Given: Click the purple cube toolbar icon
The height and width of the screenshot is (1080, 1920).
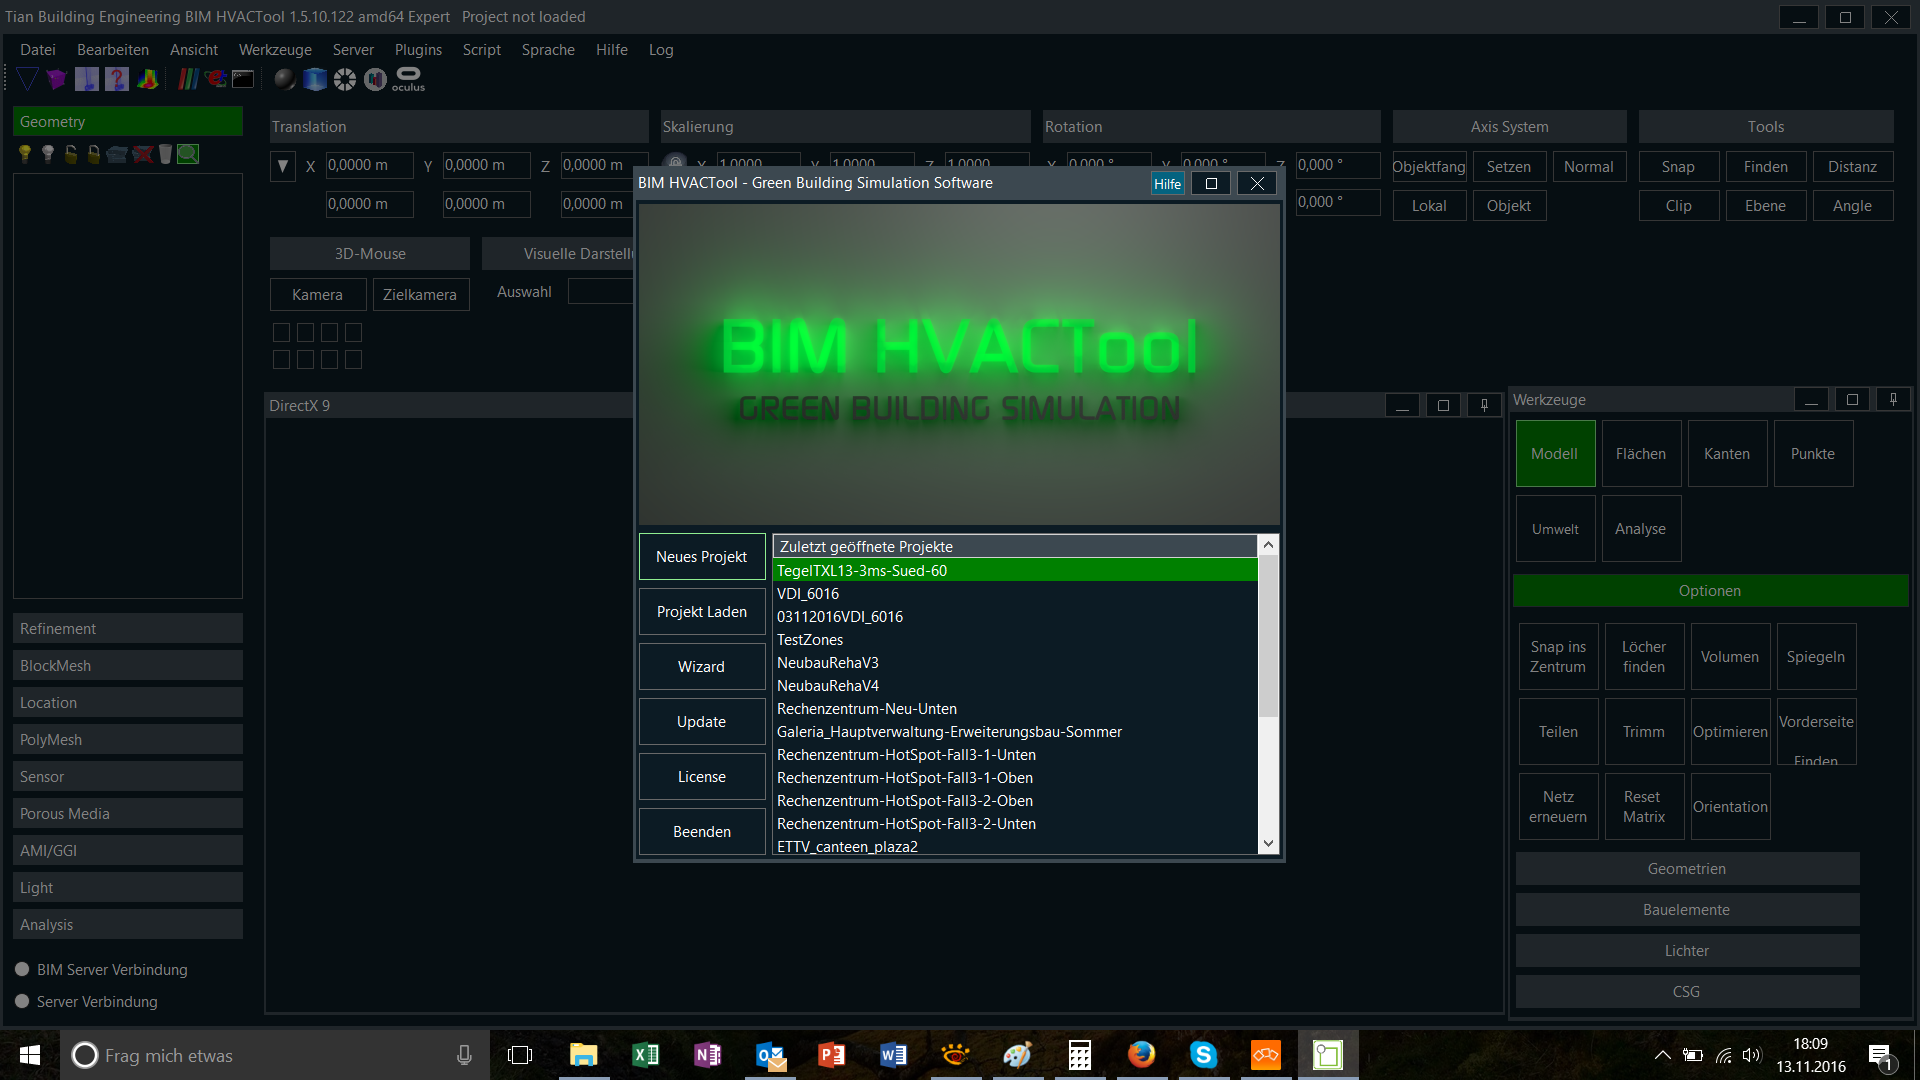Looking at the screenshot, I should point(56,79).
